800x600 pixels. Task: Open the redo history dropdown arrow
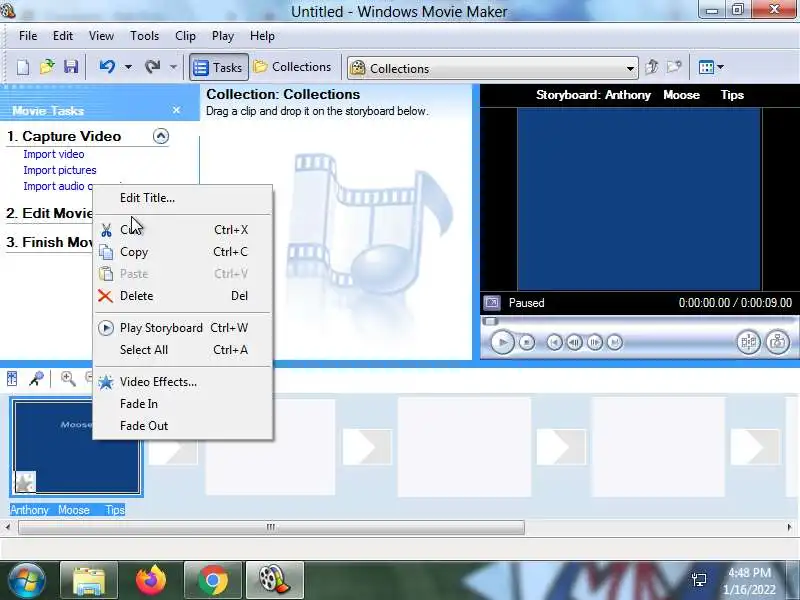tap(173, 67)
